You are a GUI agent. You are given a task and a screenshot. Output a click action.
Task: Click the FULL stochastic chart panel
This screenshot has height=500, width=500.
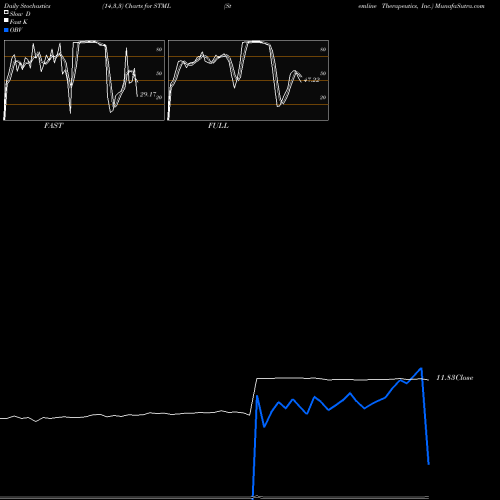point(248,80)
